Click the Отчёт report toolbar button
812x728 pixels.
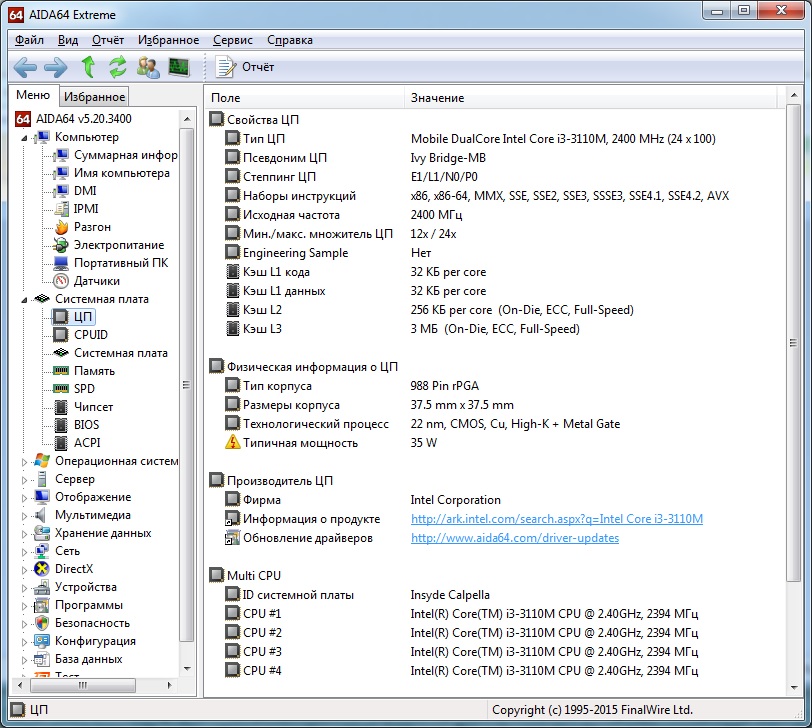click(x=245, y=67)
